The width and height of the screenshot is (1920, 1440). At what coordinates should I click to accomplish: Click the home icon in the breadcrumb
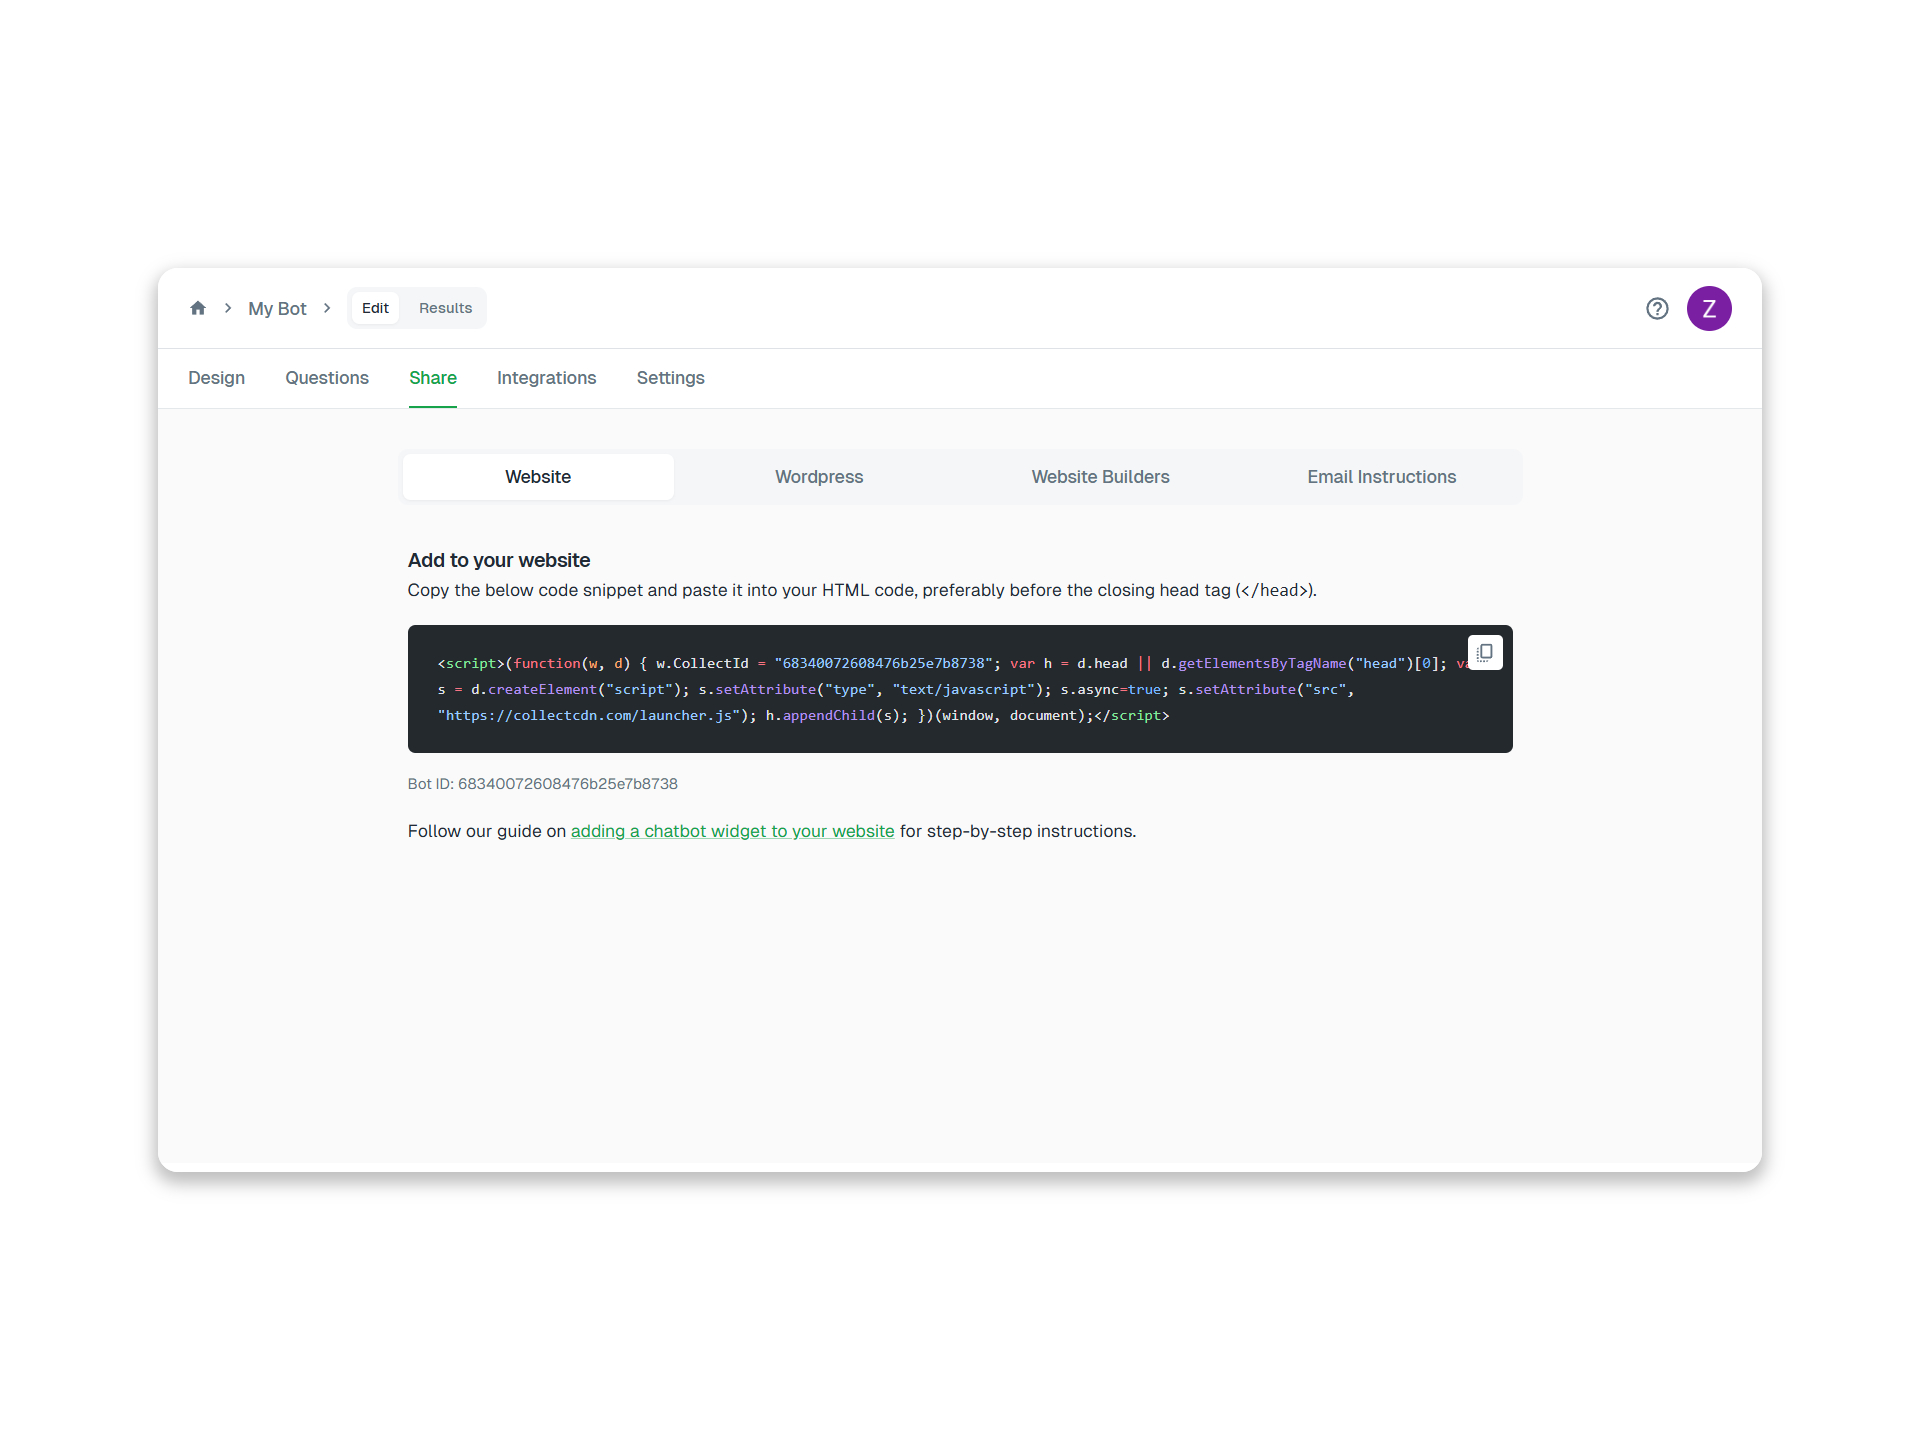[198, 308]
